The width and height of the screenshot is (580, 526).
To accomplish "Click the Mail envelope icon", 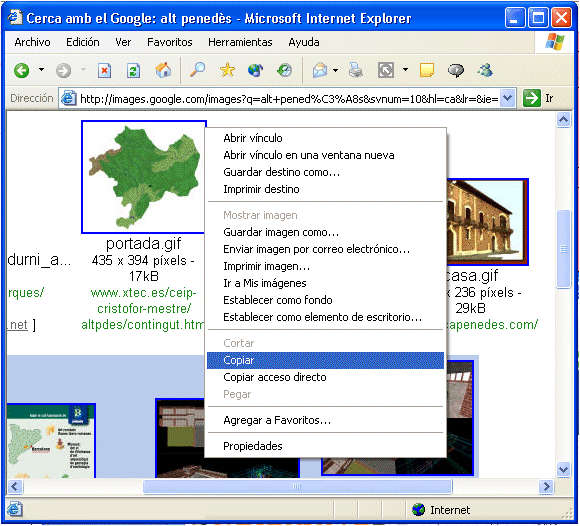I will click(x=320, y=70).
